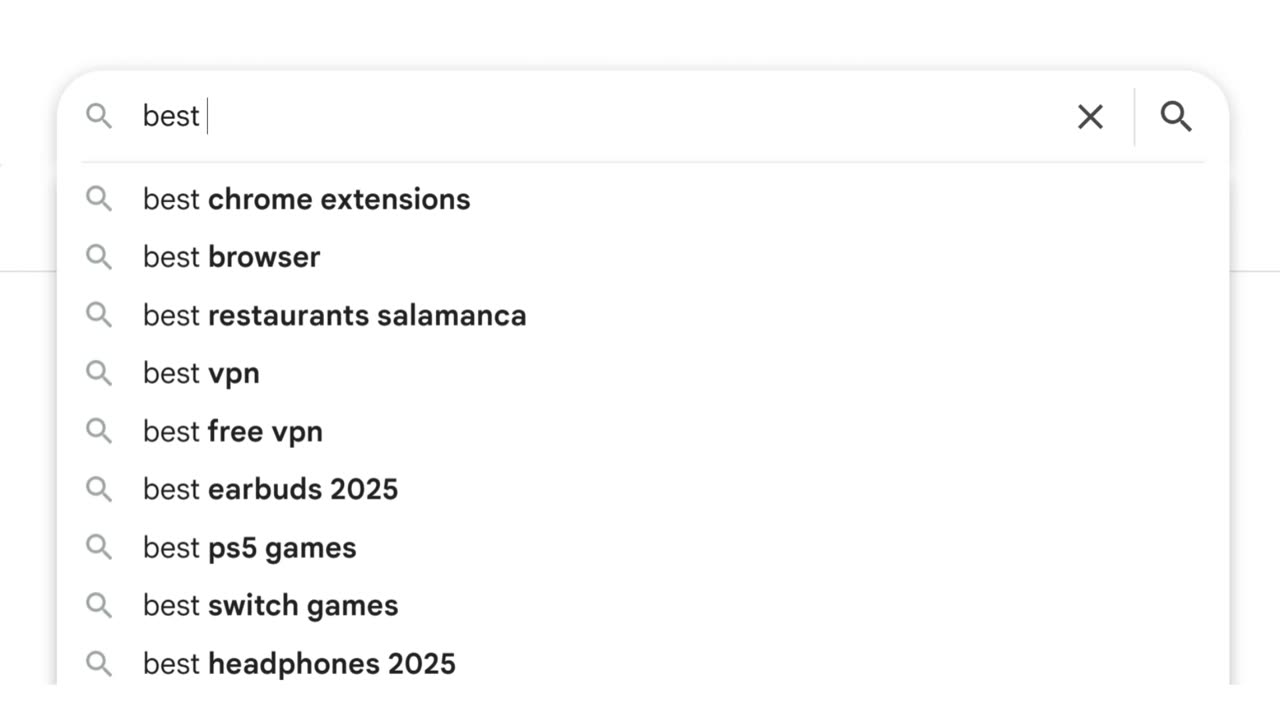The width and height of the screenshot is (1280, 720).
Task: Choose the "best switch games" suggestion
Action: click(642, 605)
